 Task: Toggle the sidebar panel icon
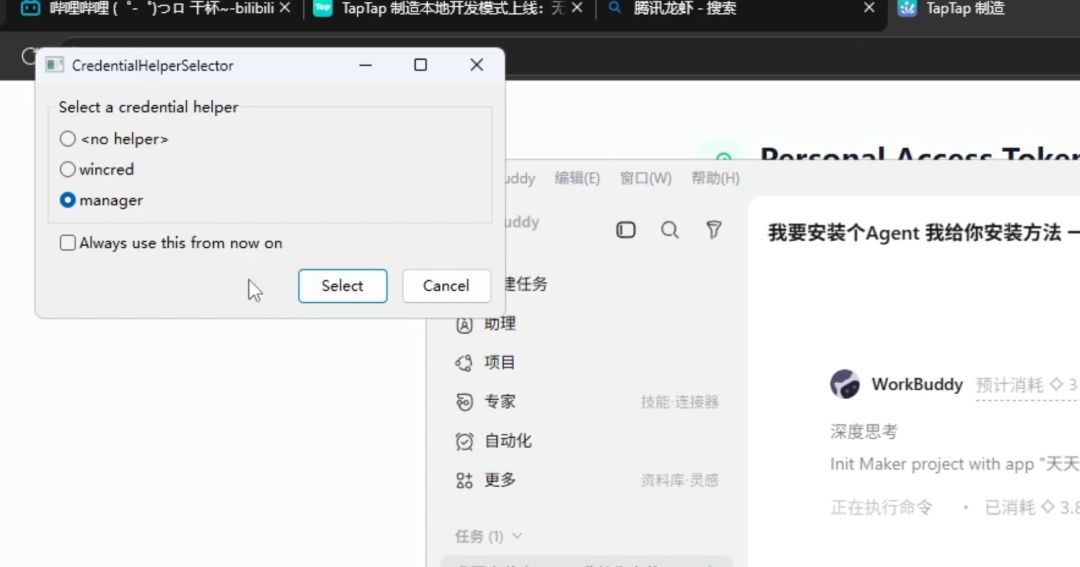[x=625, y=229]
